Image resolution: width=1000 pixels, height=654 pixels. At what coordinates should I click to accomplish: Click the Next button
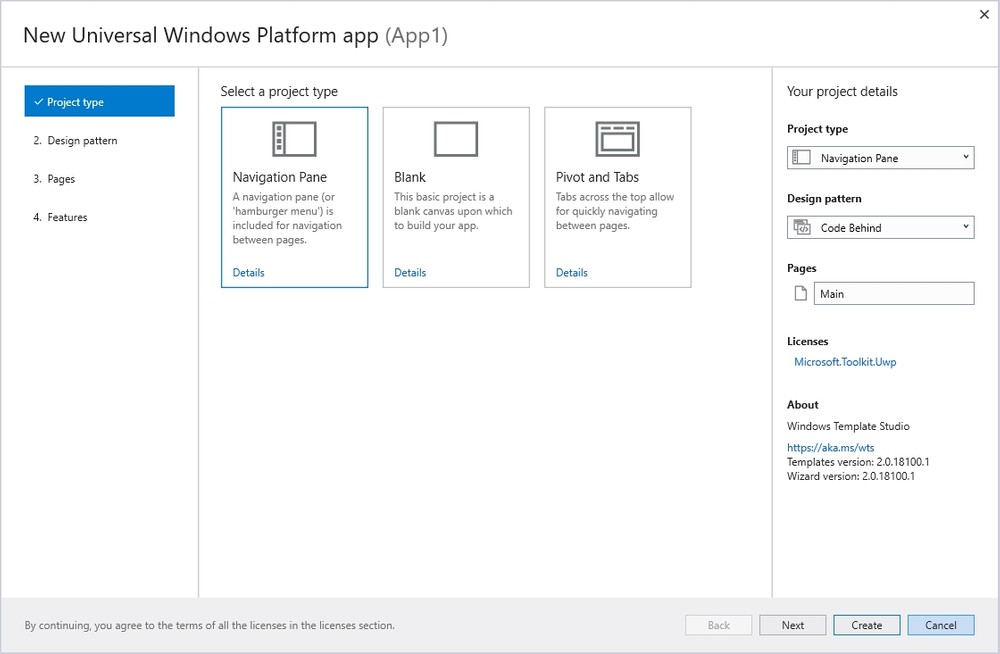pyautogui.click(x=793, y=625)
